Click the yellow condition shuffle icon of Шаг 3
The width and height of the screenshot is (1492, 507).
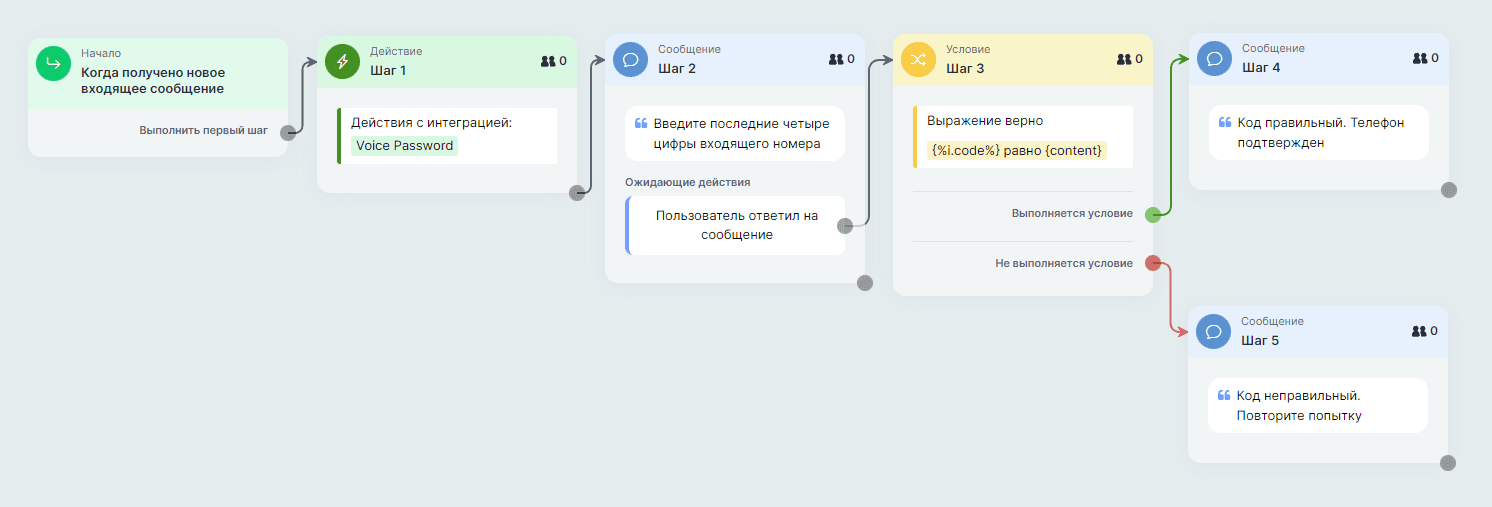918,59
